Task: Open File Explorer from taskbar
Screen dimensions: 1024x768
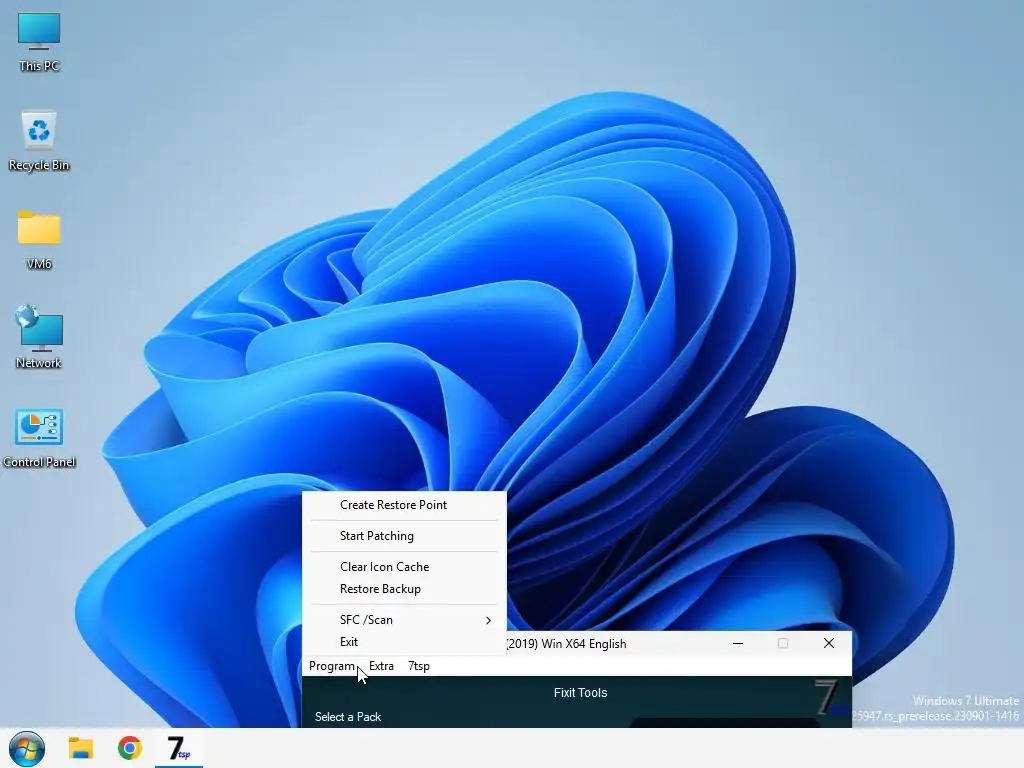Action: (x=81, y=748)
